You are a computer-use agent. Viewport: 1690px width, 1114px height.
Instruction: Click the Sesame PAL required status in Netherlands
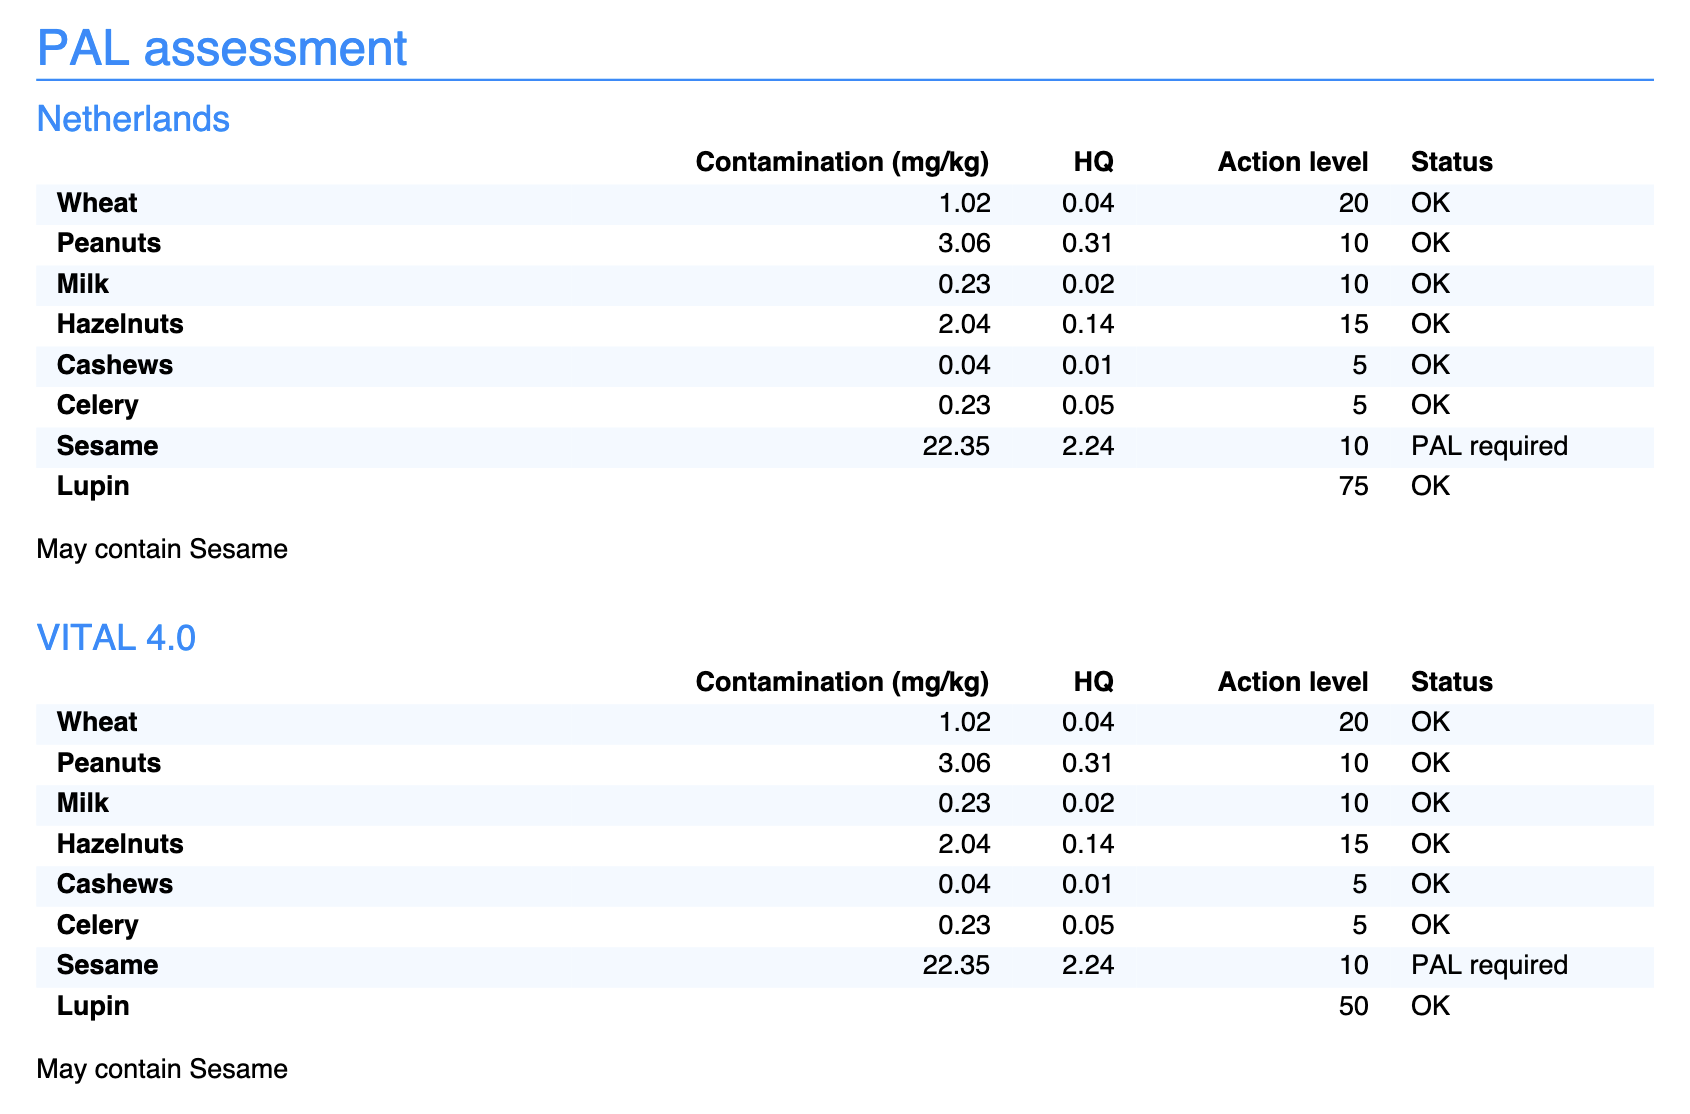(1490, 446)
